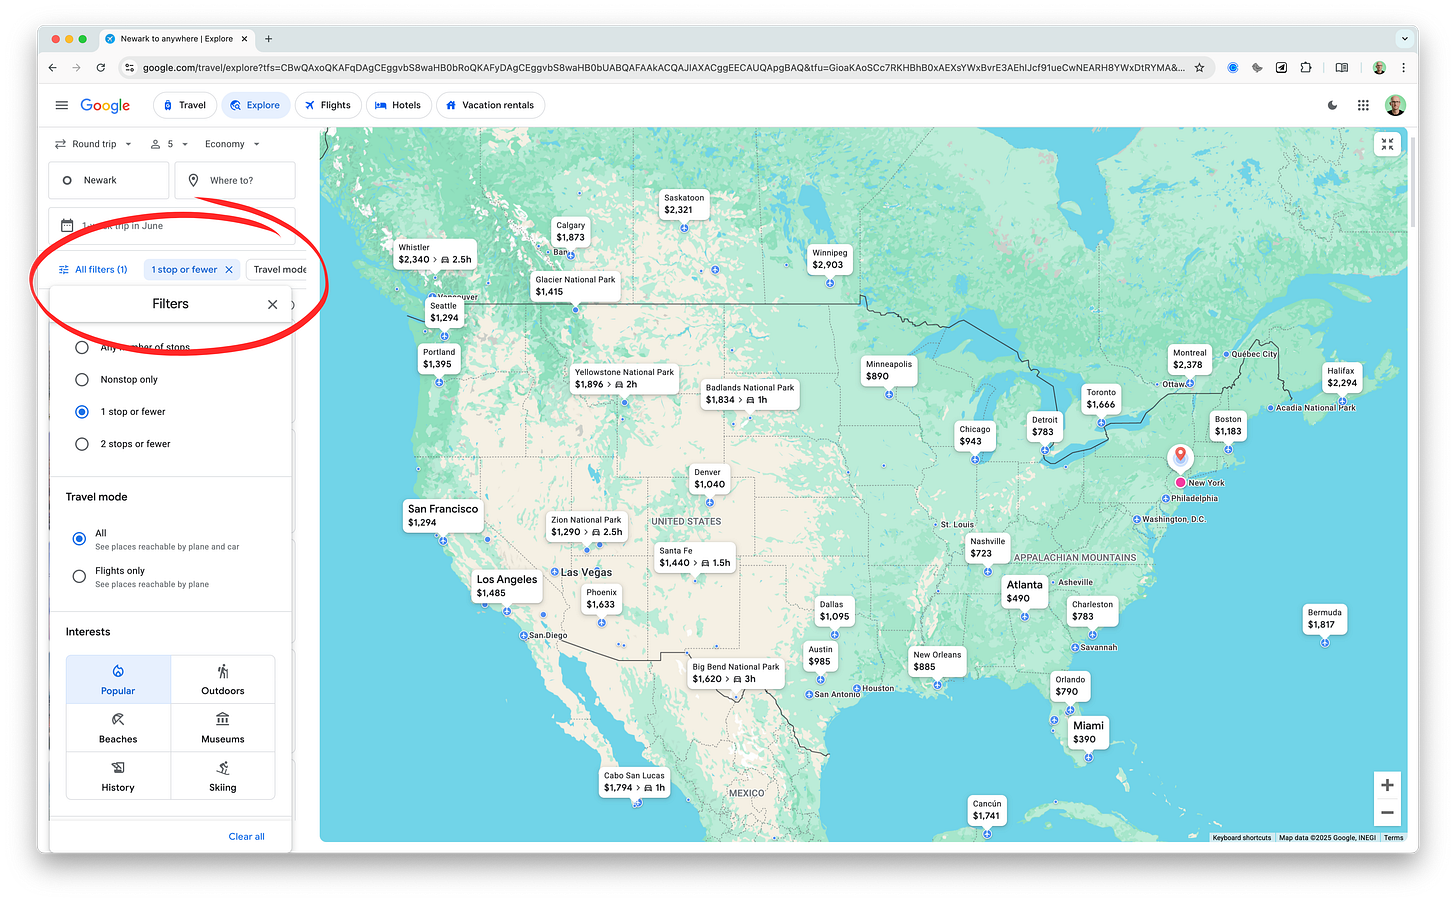Viewport: 1456px width, 903px height.
Task: Click the Where to? destination field
Action: [x=235, y=181]
